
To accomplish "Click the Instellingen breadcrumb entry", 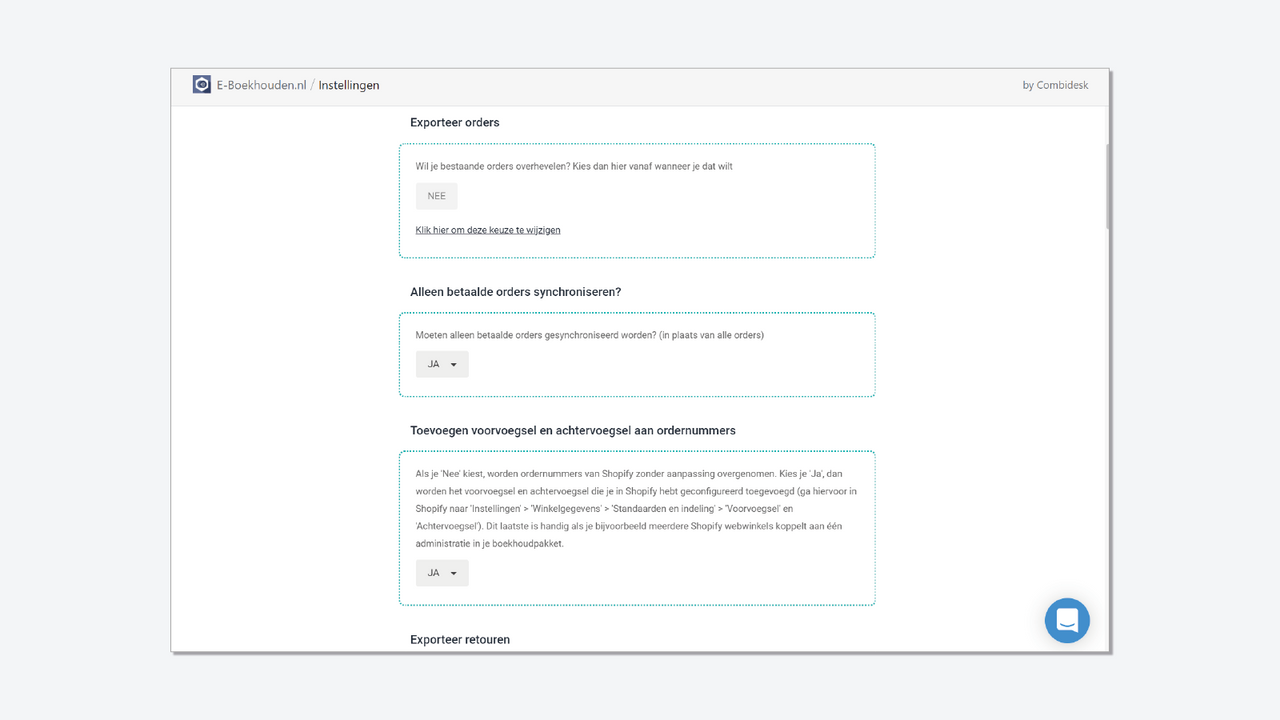I will coord(348,85).
